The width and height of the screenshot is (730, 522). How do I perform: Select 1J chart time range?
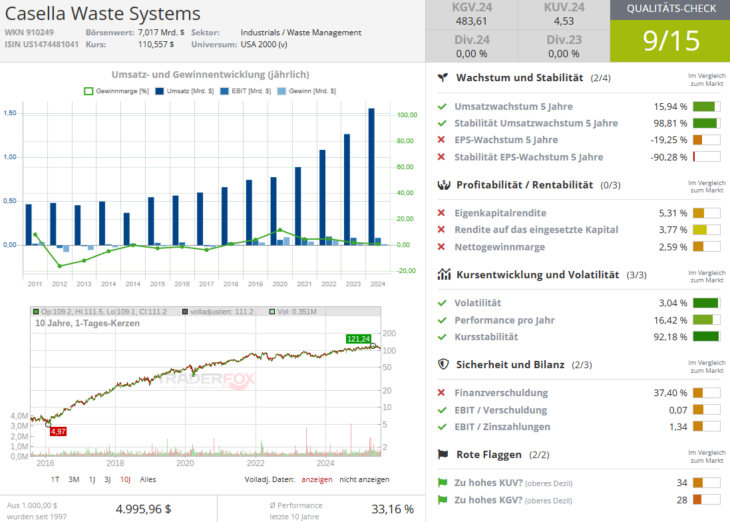pos(92,479)
